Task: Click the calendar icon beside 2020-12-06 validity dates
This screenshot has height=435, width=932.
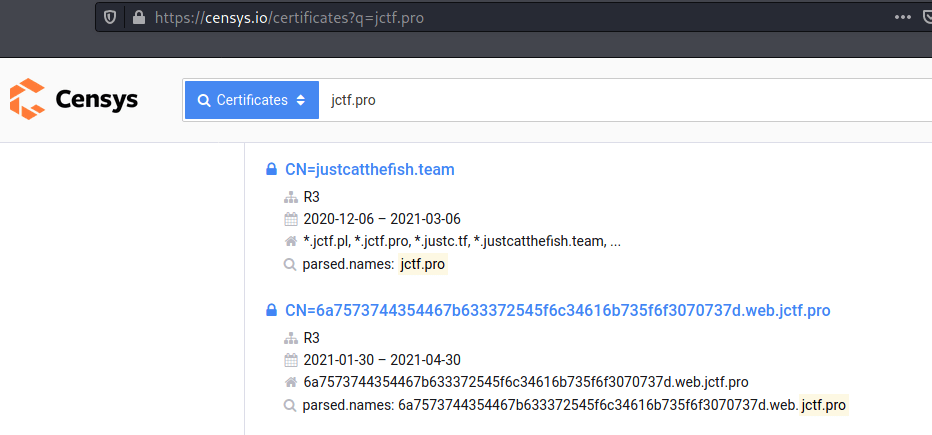Action: coord(291,219)
